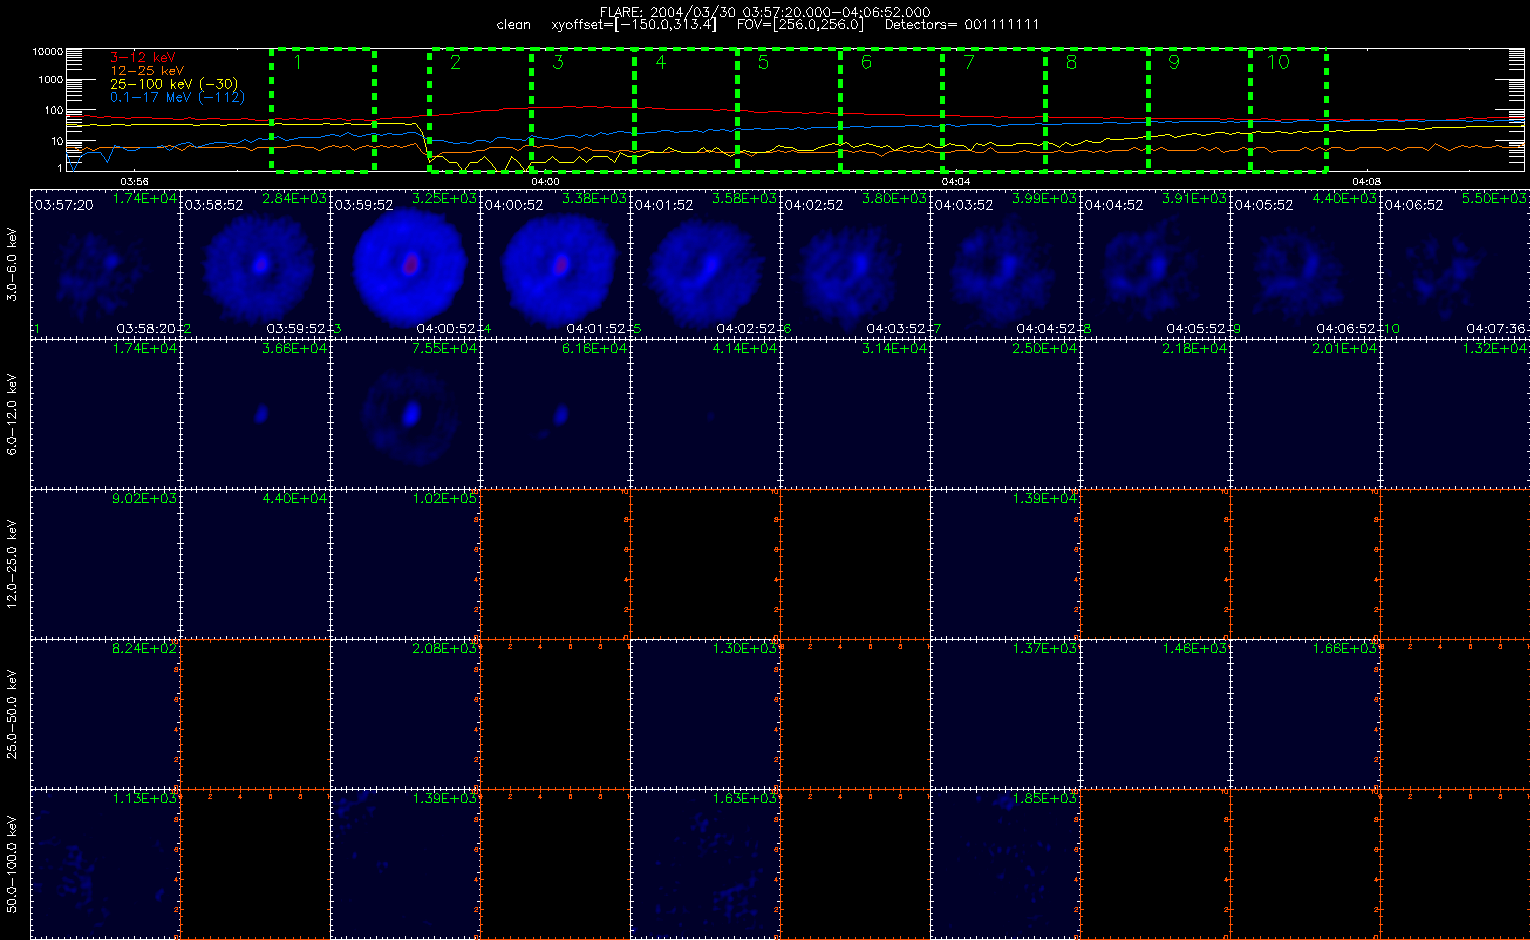The width and height of the screenshot is (1530, 940).
Task: Open the 3.0-6.0 keV image starting 03:57:20
Action: coord(105,263)
